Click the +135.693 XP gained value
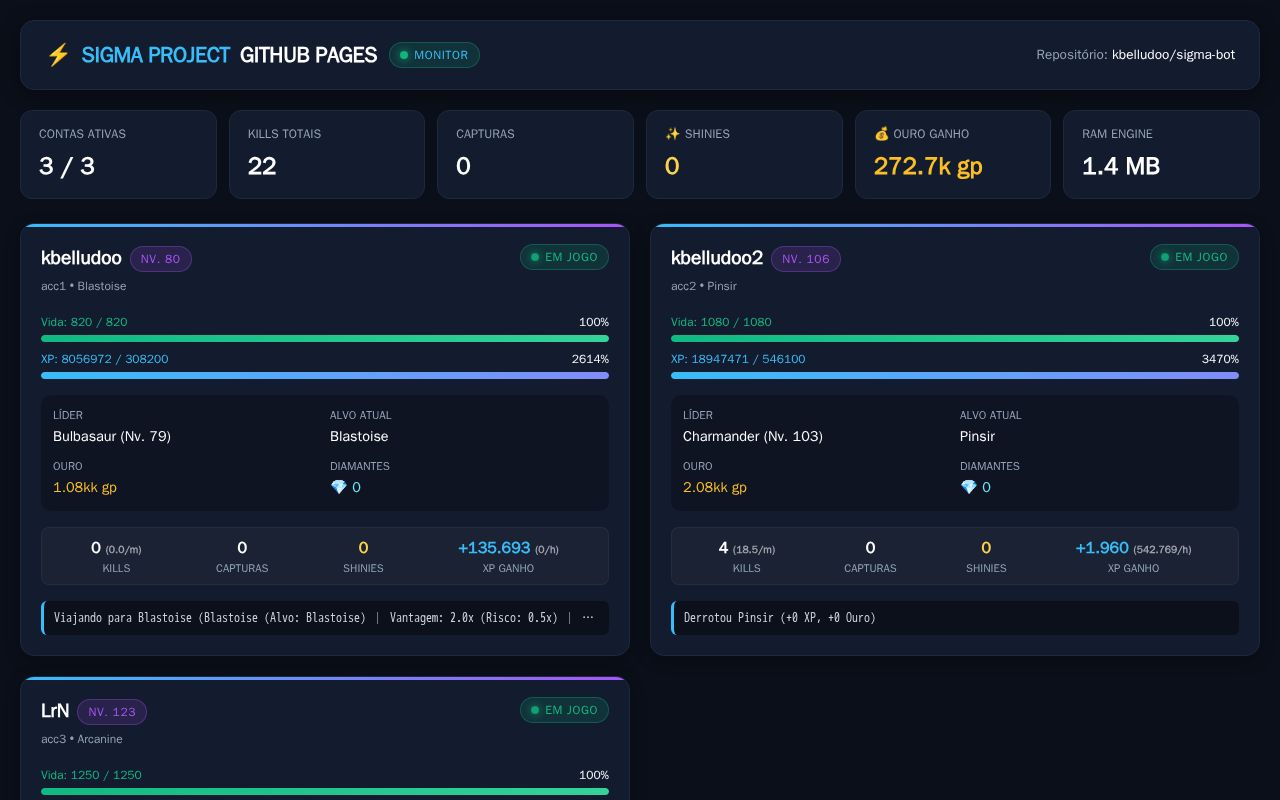This screenshot has width=1280, height=800. point(494,548)
